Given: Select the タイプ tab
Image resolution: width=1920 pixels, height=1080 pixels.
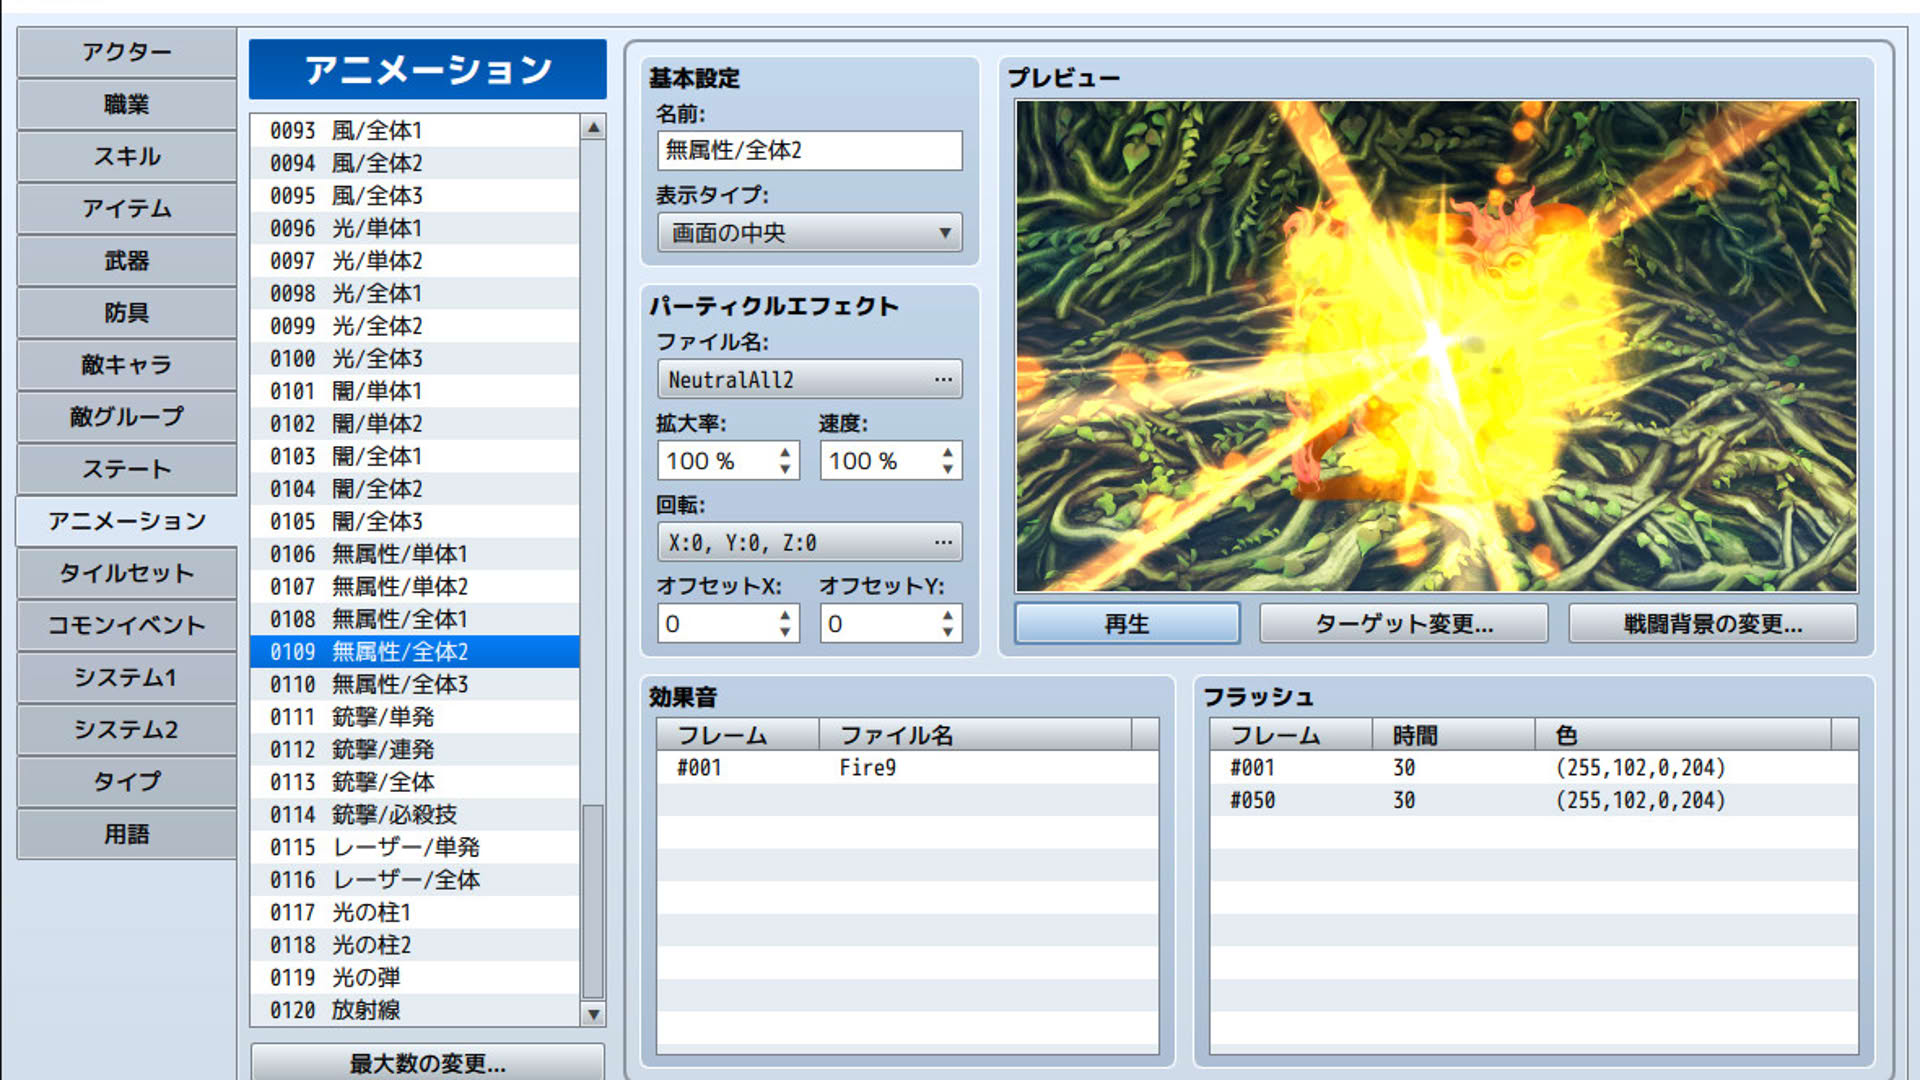Looking at the screenshot, I should (127, 781).
